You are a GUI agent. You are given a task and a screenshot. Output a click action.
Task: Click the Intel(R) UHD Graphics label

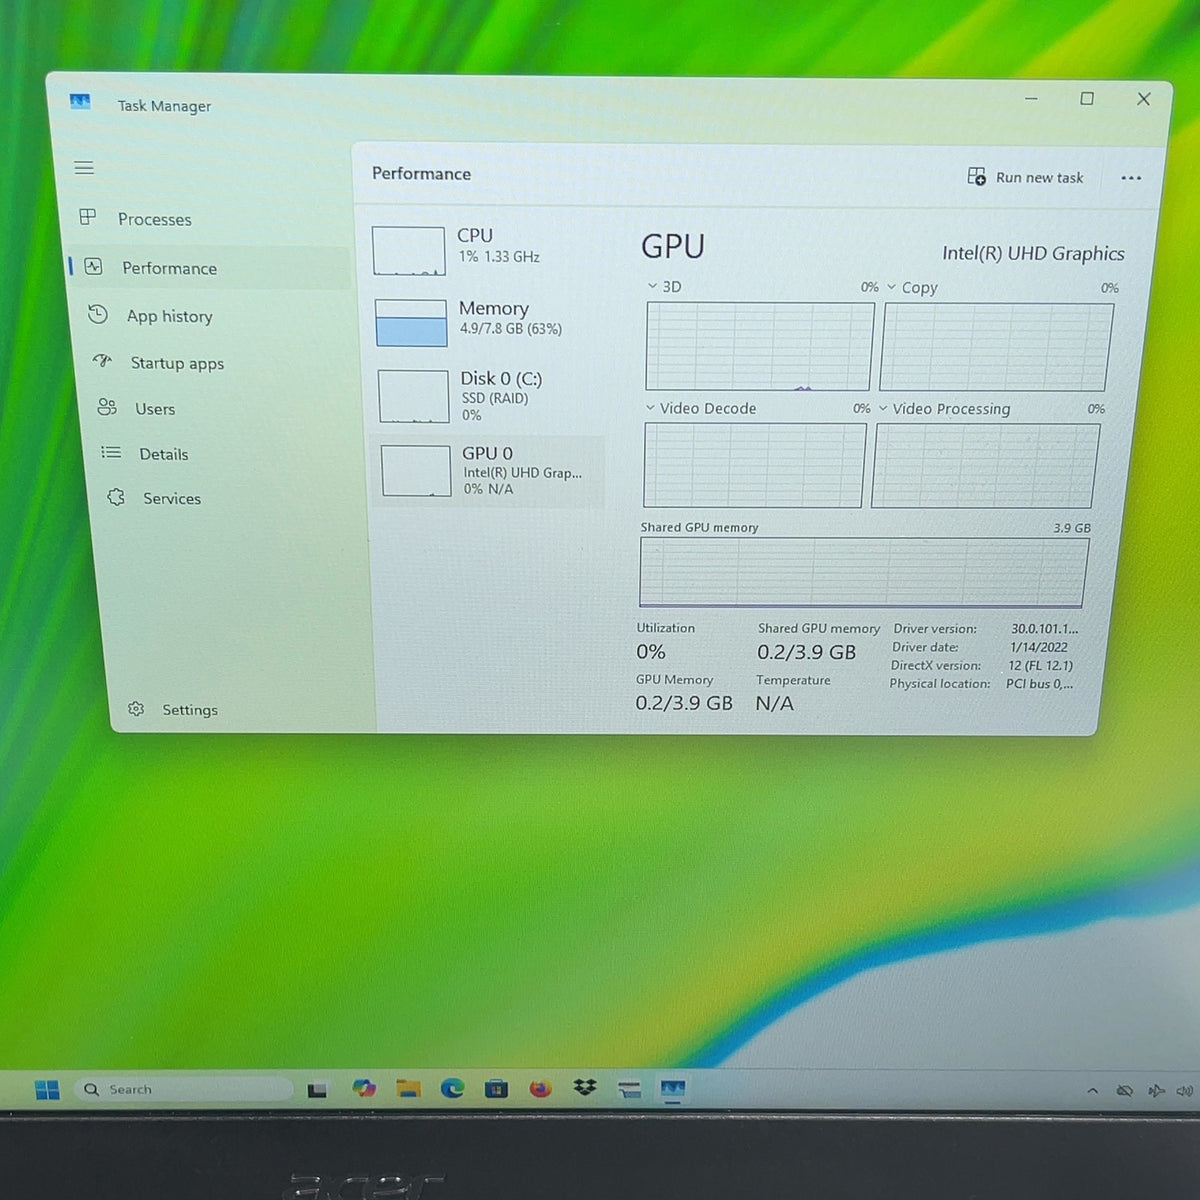click(x=1033, y=254)
